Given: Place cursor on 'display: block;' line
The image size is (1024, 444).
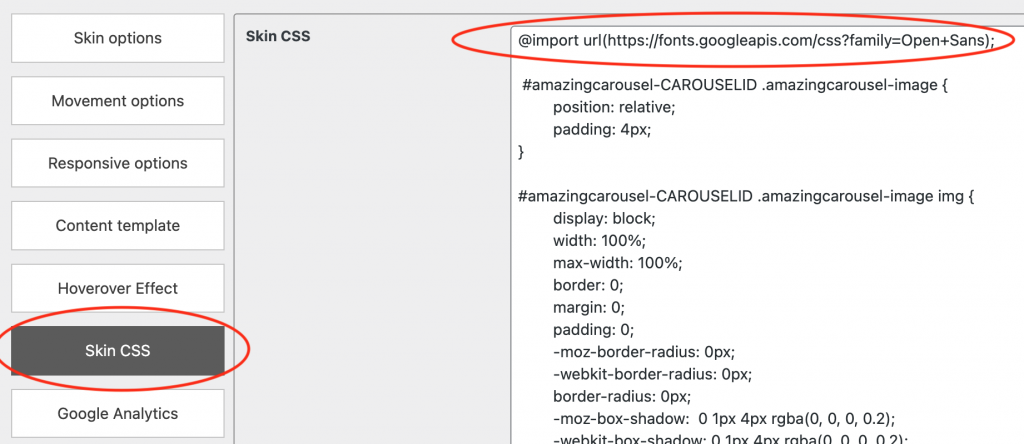Looking at the screenshot, I should (603, 218).
